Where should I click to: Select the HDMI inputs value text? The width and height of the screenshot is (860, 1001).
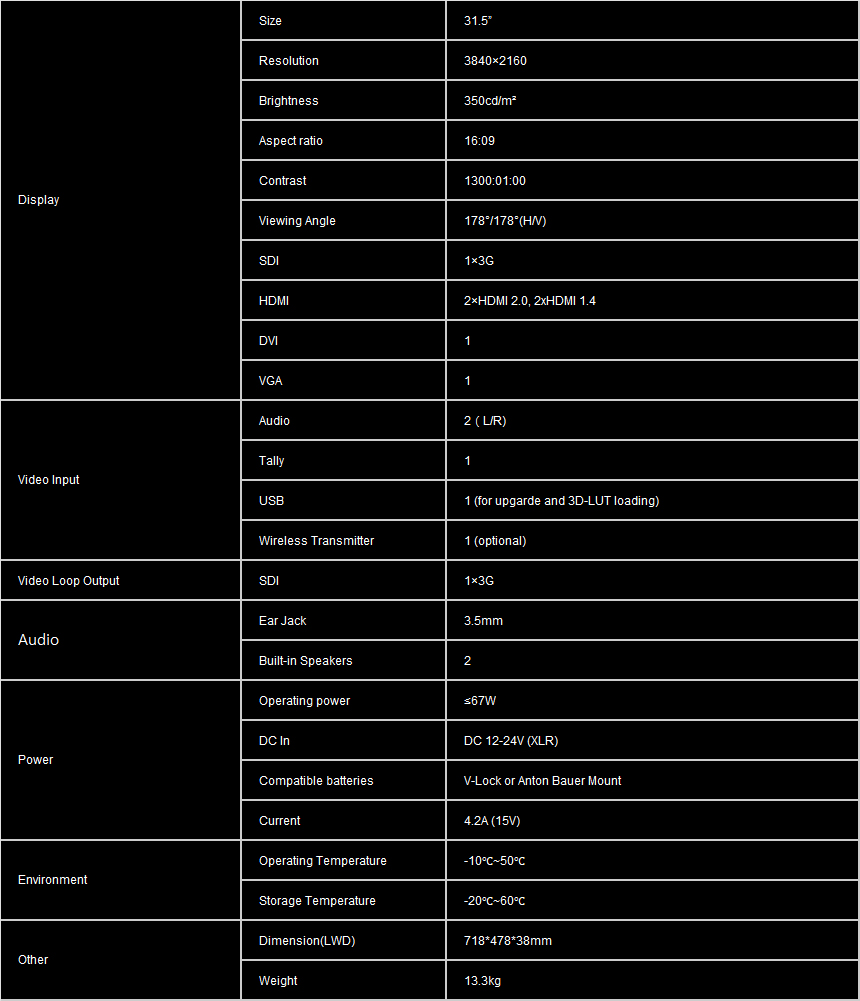pos(530,301)
